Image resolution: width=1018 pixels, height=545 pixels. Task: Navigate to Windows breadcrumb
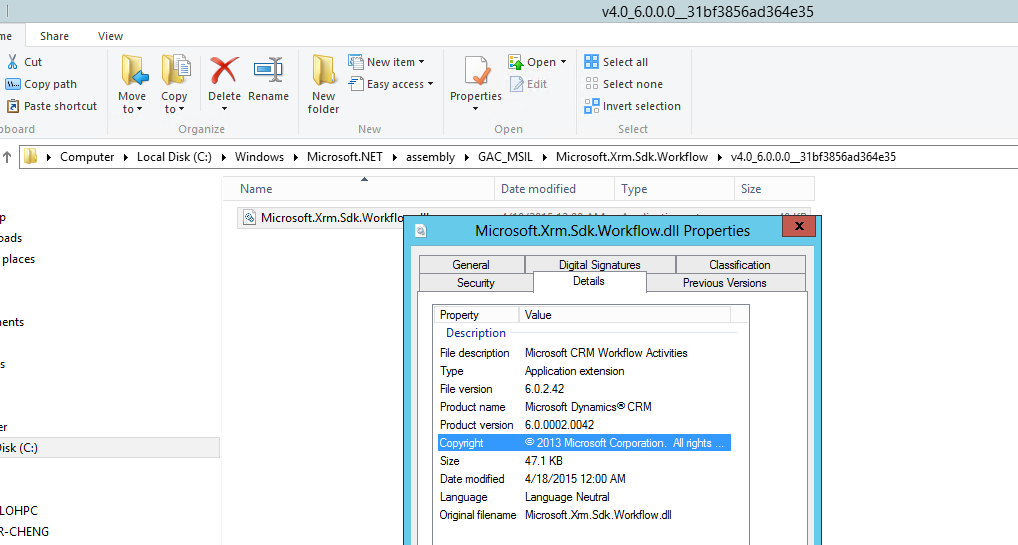(259, 157)
